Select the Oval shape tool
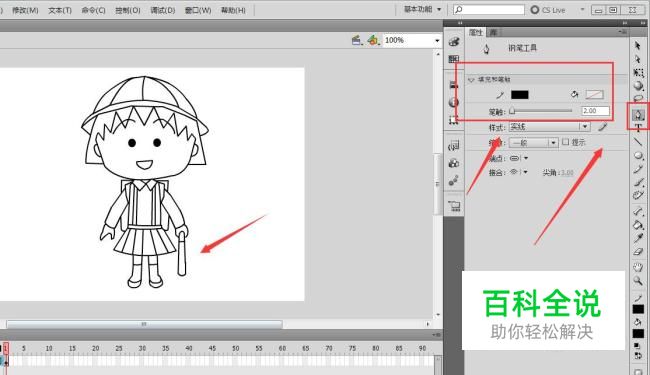This screenshot has height=375, width=650. click(638, 155)
